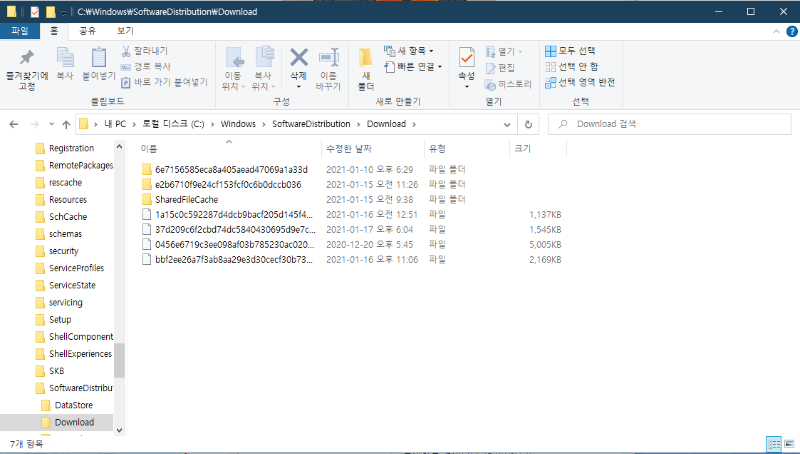Click the up-arrow parent folder button
Screen dimensions: 800x454
click(60, 124)
